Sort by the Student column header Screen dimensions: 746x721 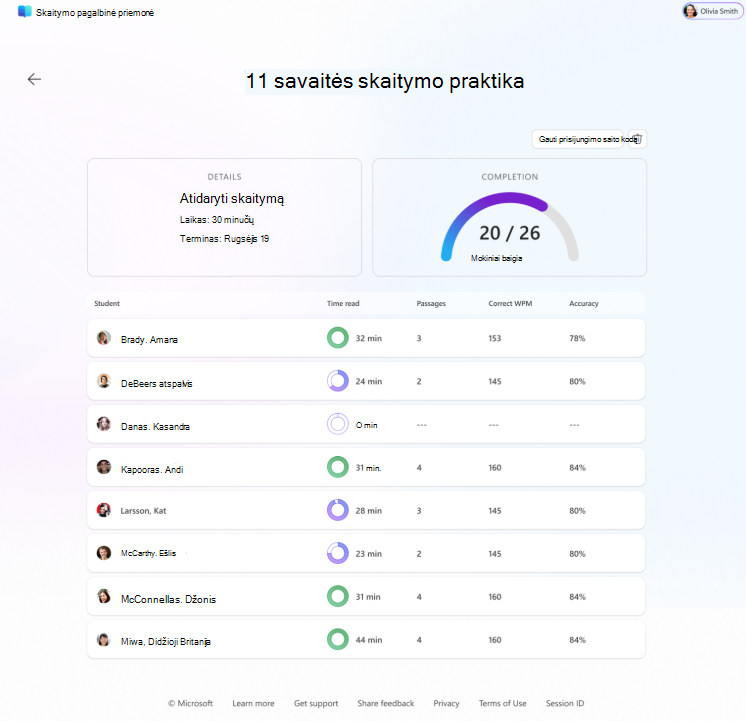click(107, 303)
